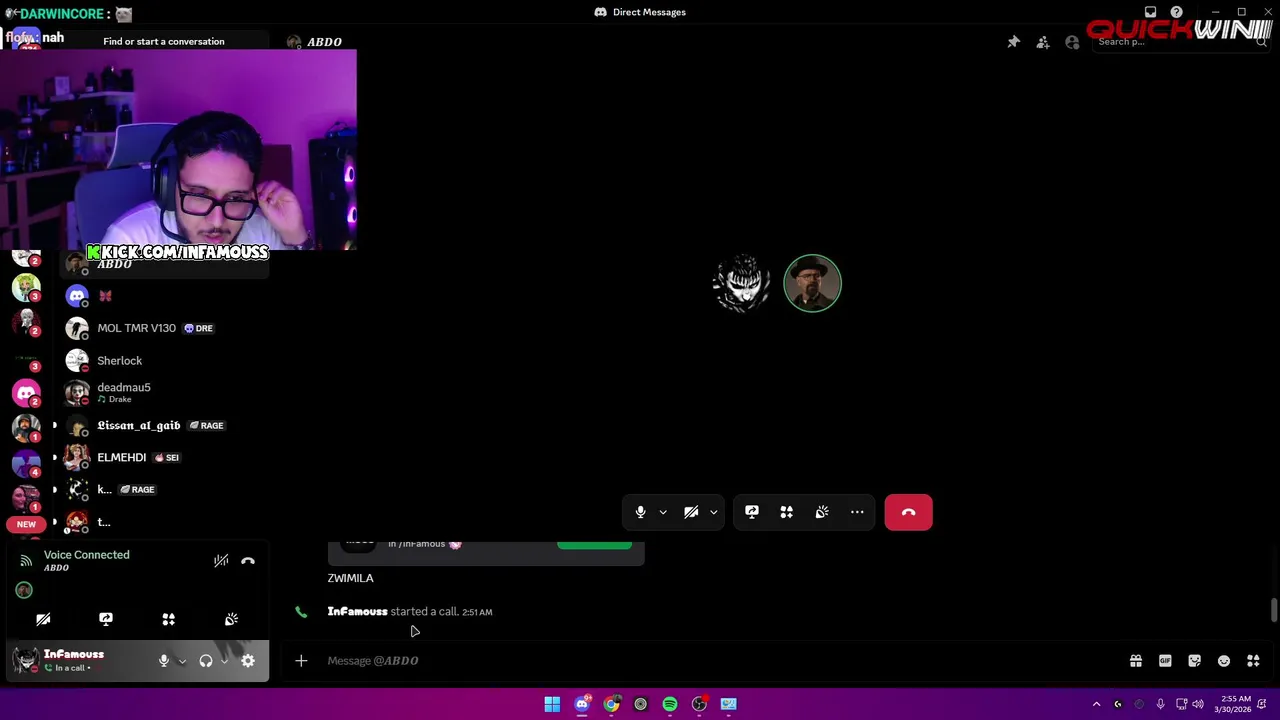This screenshot has width=1280, height=720.
Task: Mute mic in user panel
Action: [164, 661]
